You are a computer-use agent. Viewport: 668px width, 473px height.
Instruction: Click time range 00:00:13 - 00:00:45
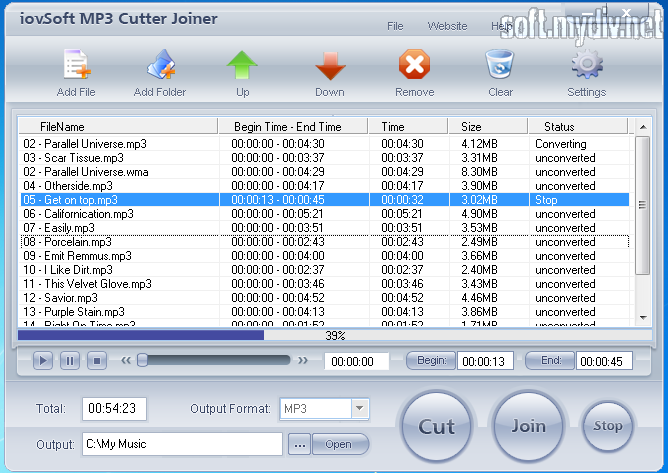[278, 200]
